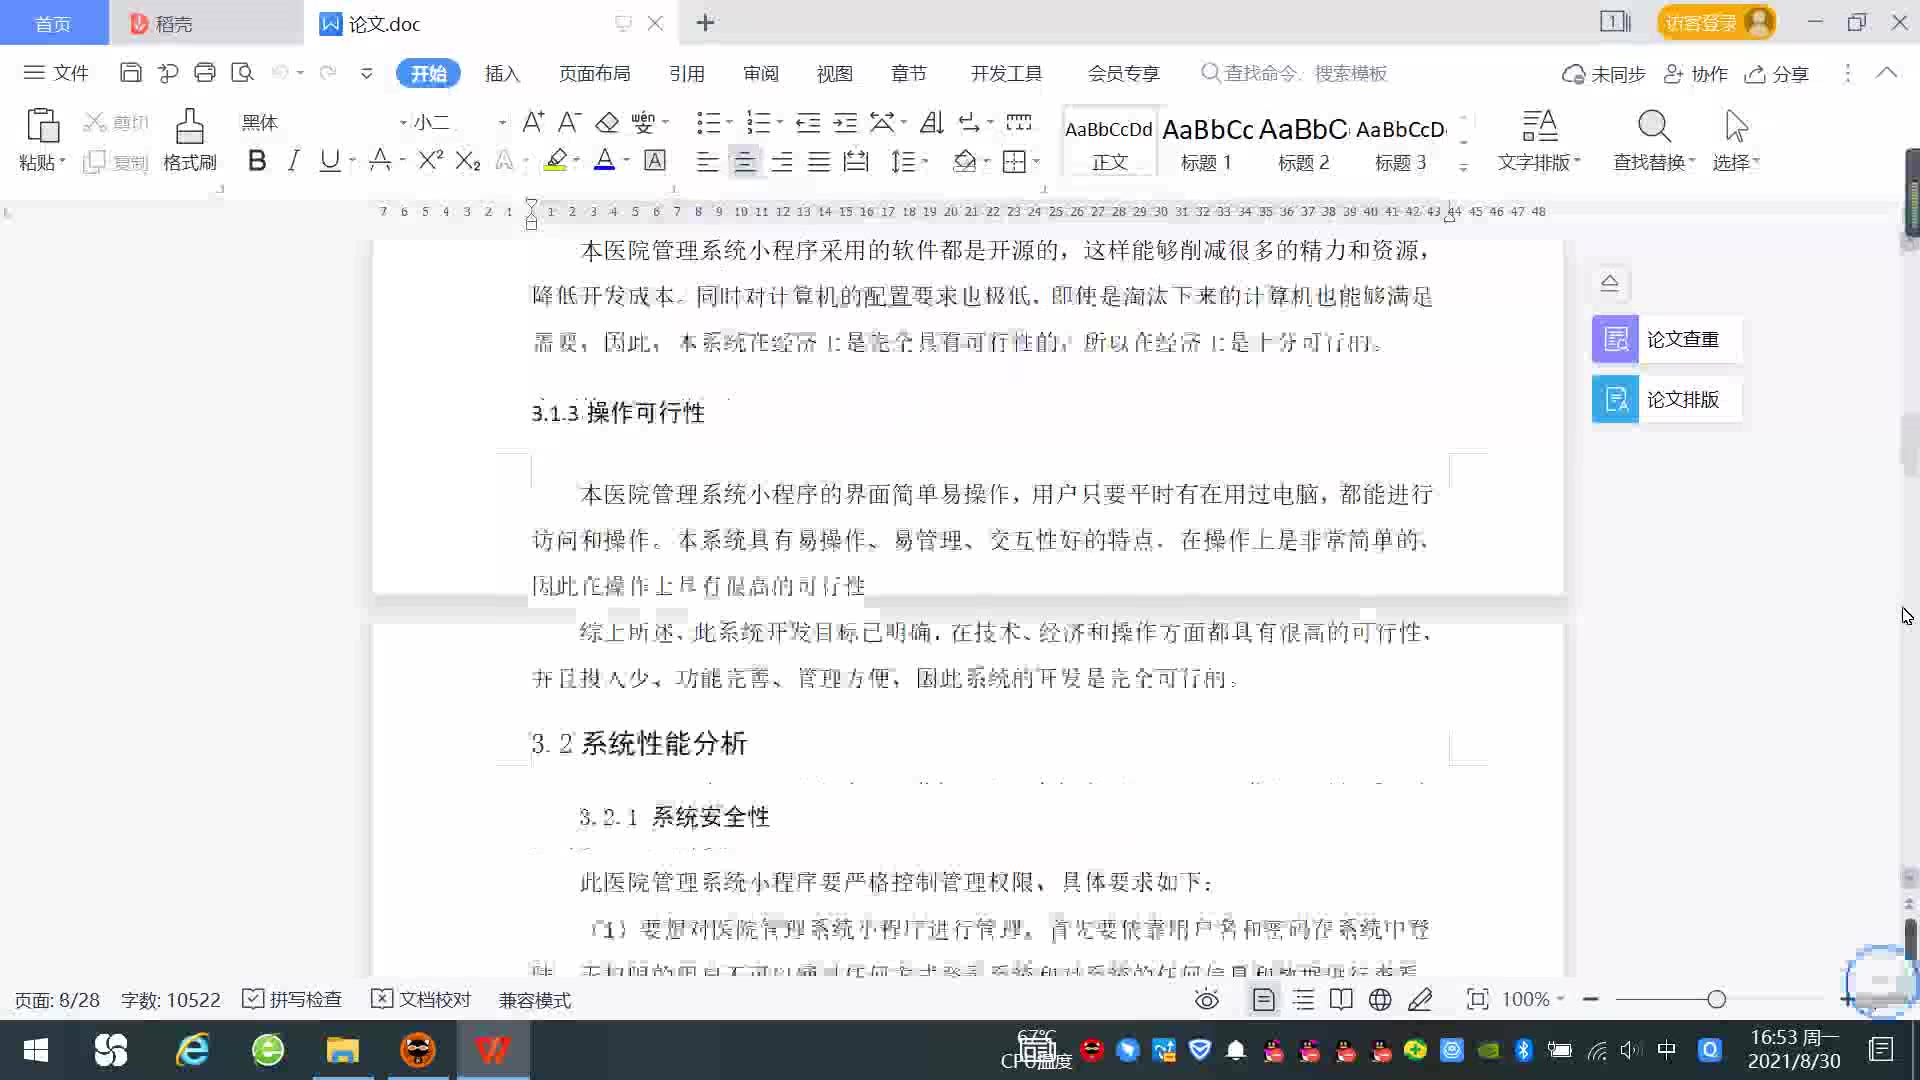The height and width of the screenshot is (1080, 1920).
Task: Click the bulleted list icon
Action: click(x=708, y=122)
